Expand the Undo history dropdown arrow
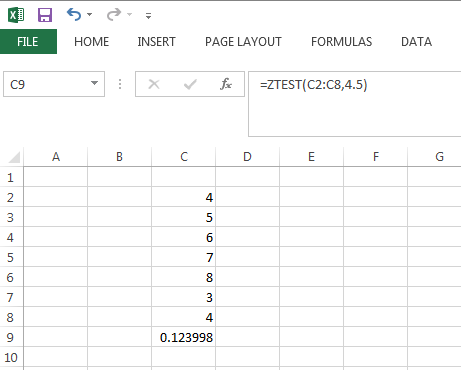This screenshot has width=461, height=370. point(89,15)
